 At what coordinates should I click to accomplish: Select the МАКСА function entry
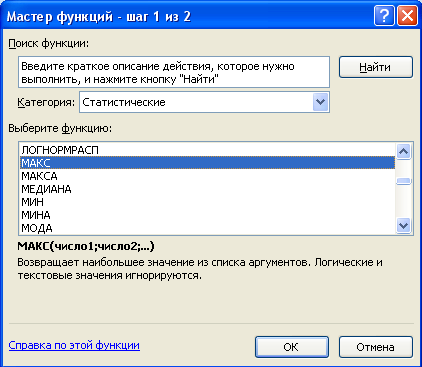tap(207, 176)
